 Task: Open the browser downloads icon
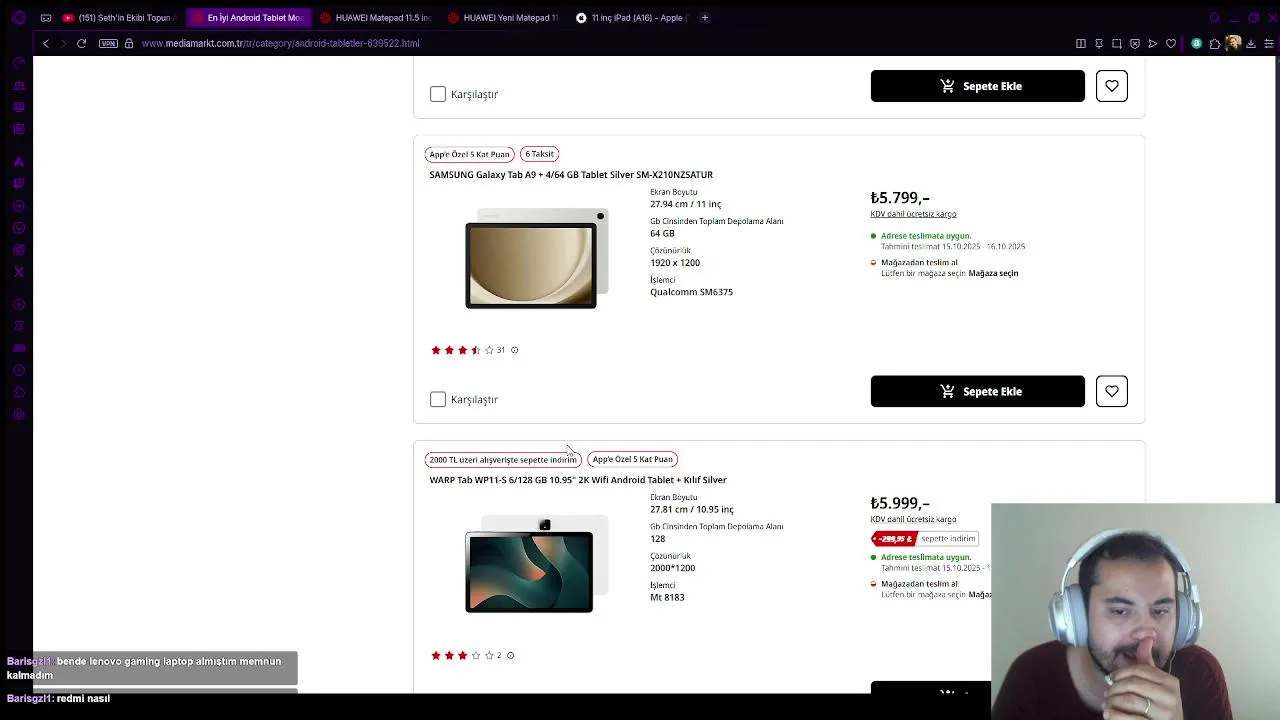[x=1251, y=43]
